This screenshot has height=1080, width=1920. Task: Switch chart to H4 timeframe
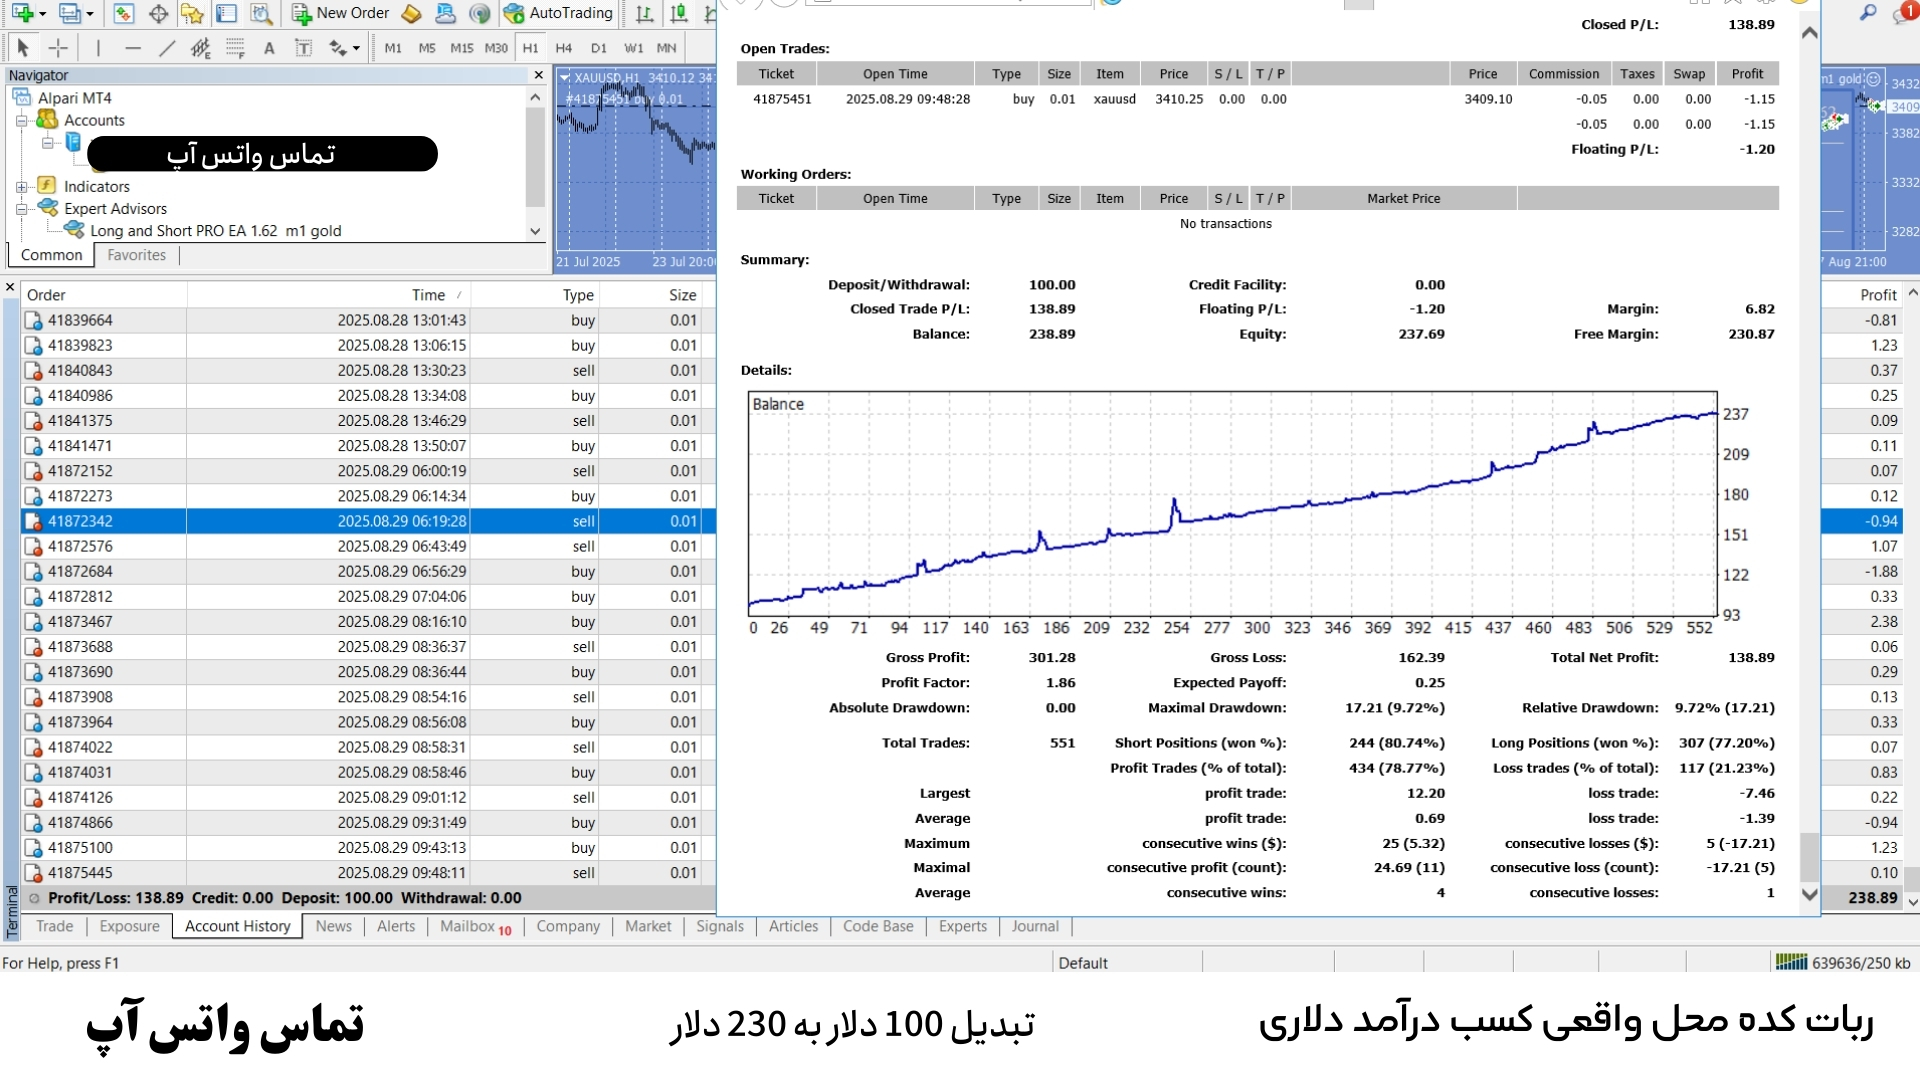[x=563, y=47]
